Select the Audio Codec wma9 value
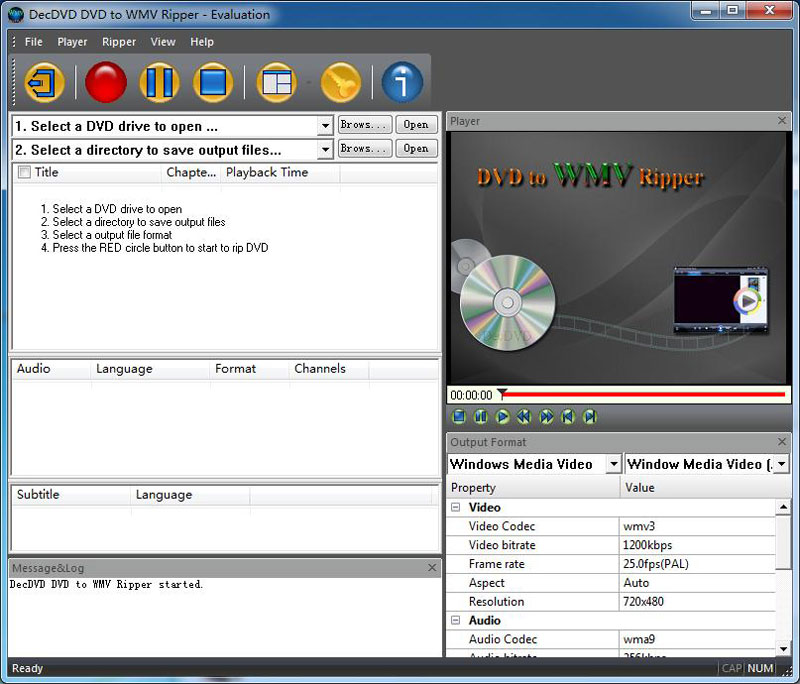The width and height of the screenshot is (800, 684). [x=697, y=640]
